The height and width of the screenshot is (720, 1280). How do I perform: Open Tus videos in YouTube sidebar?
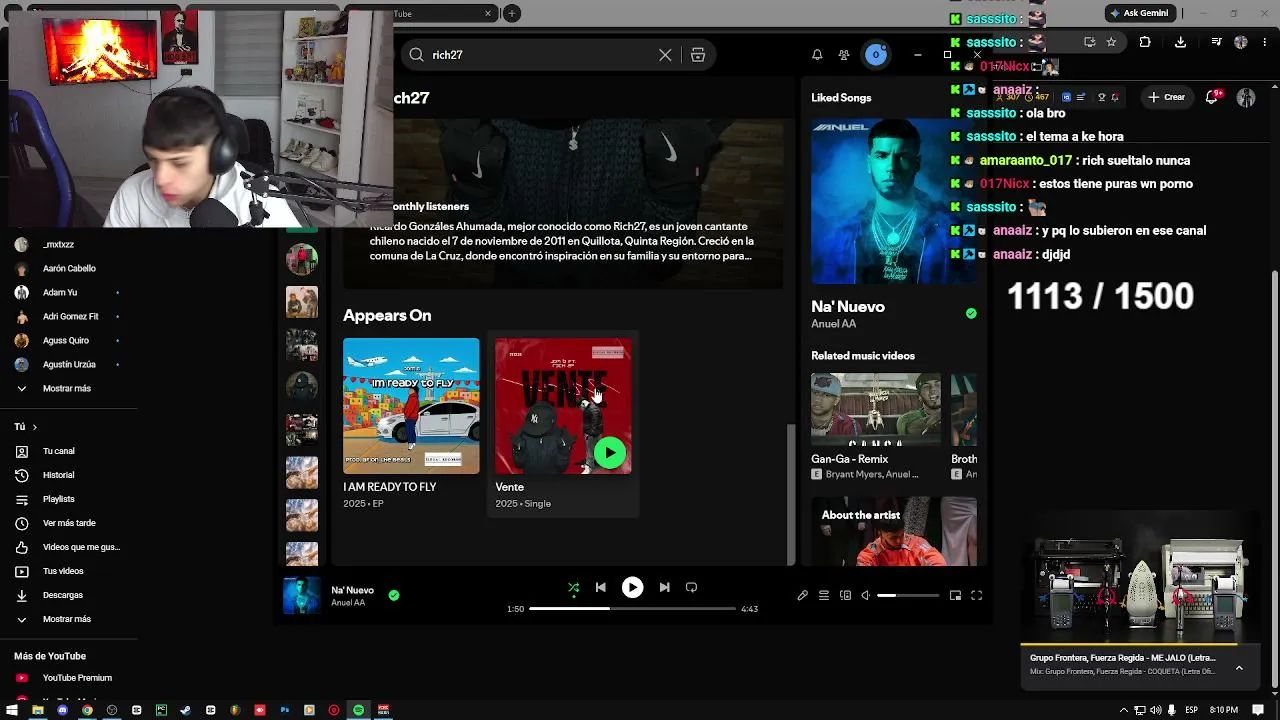(x=63, y=571)
